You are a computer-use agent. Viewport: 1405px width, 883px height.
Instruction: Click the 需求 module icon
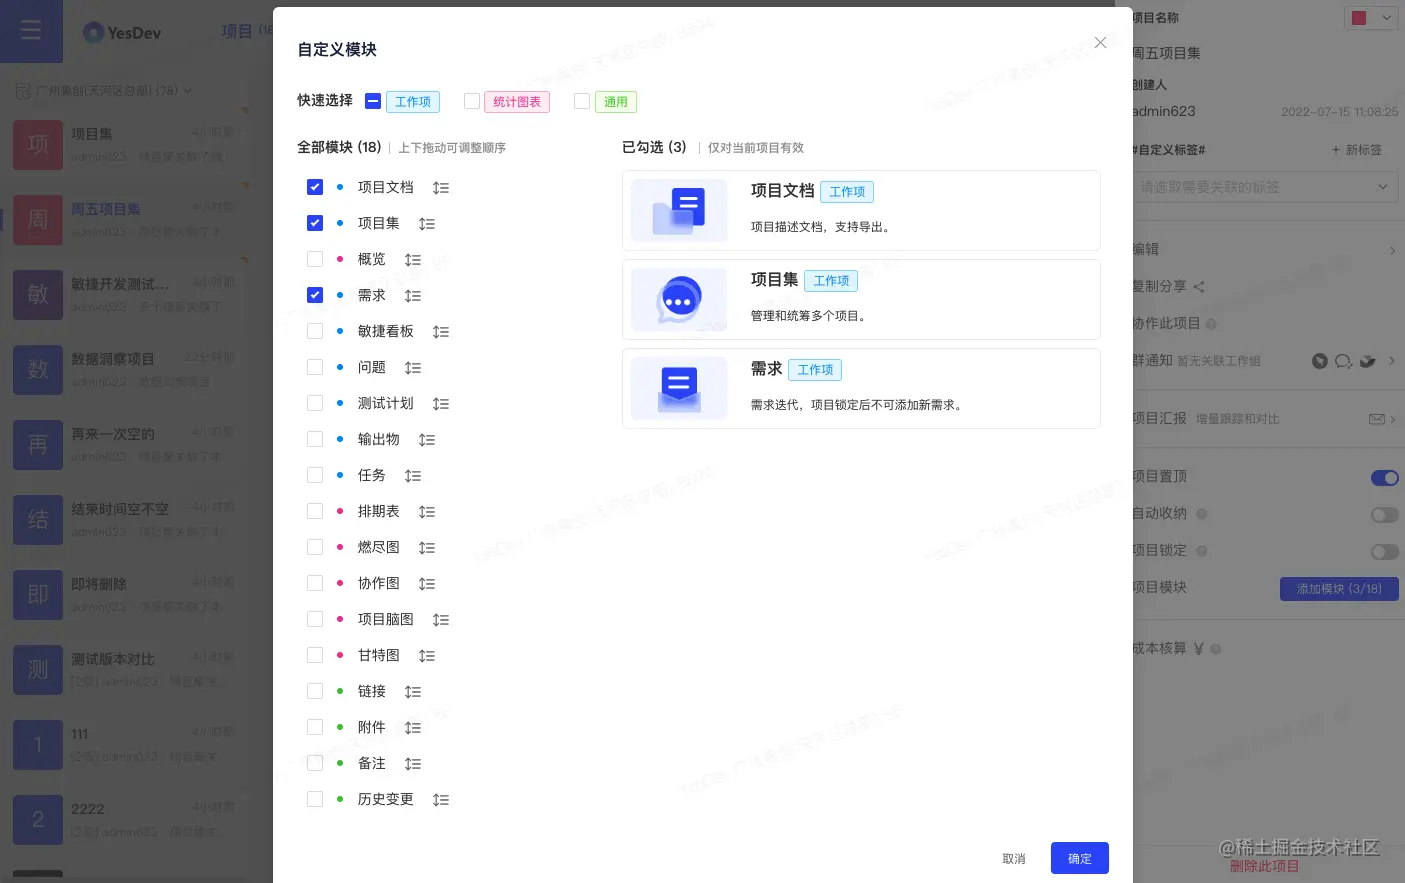coord(679,388)
